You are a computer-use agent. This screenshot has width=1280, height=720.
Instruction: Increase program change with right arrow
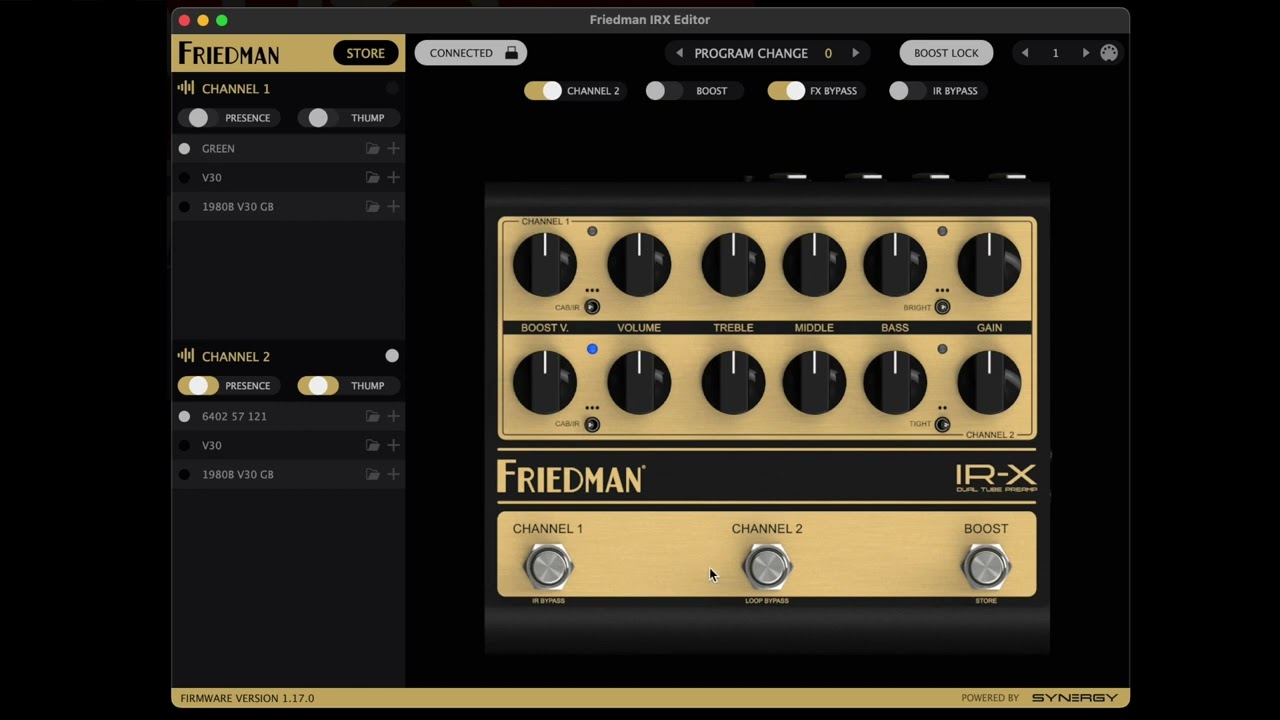tap(855, 53)
